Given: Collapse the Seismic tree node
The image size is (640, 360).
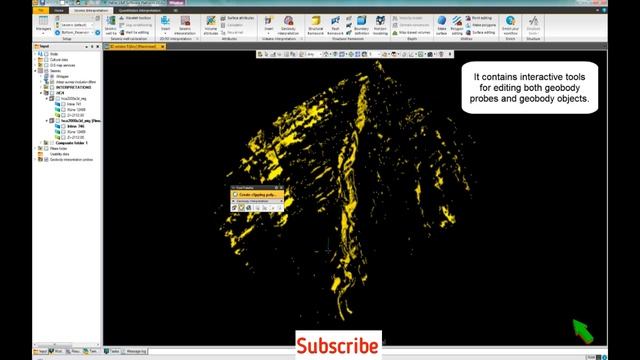Looking at the screenshot, I should [x=36, y=71].
